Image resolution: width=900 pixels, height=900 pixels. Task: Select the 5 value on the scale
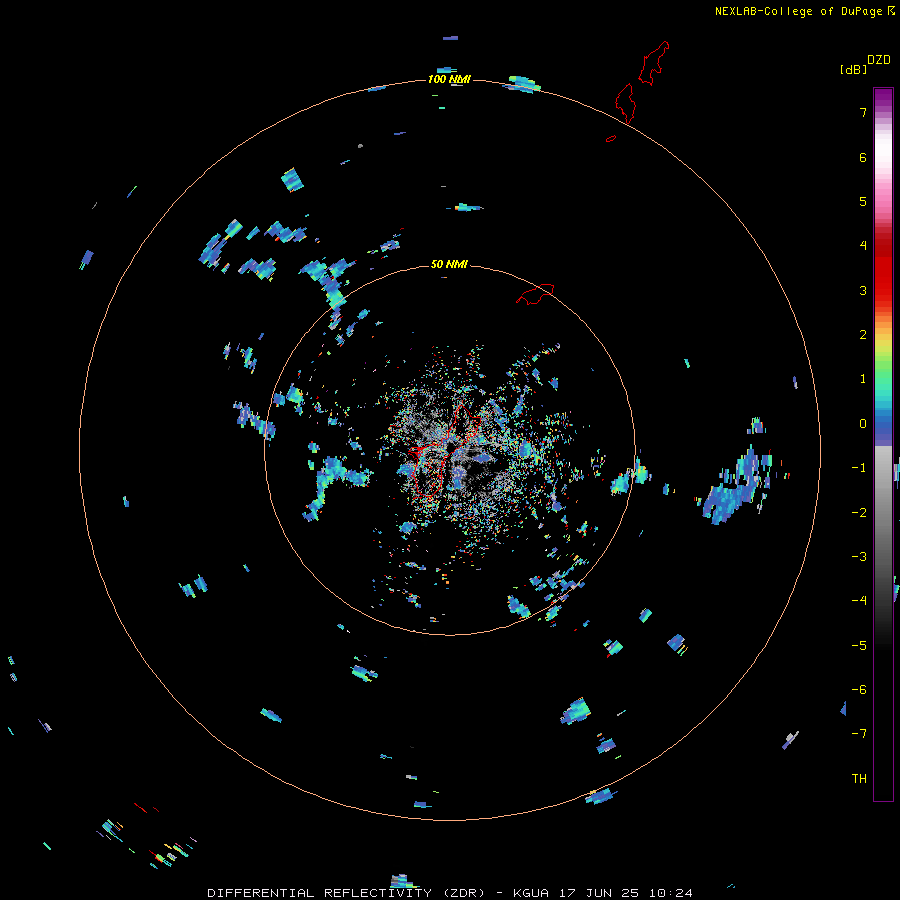point(863,201)
